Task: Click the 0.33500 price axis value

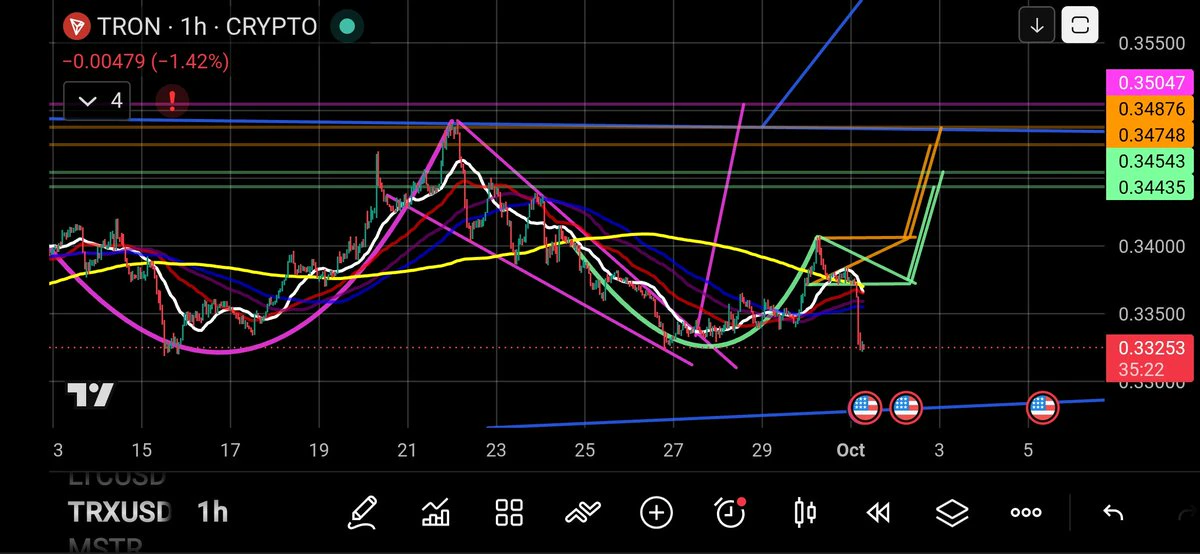Action: 1151,314
